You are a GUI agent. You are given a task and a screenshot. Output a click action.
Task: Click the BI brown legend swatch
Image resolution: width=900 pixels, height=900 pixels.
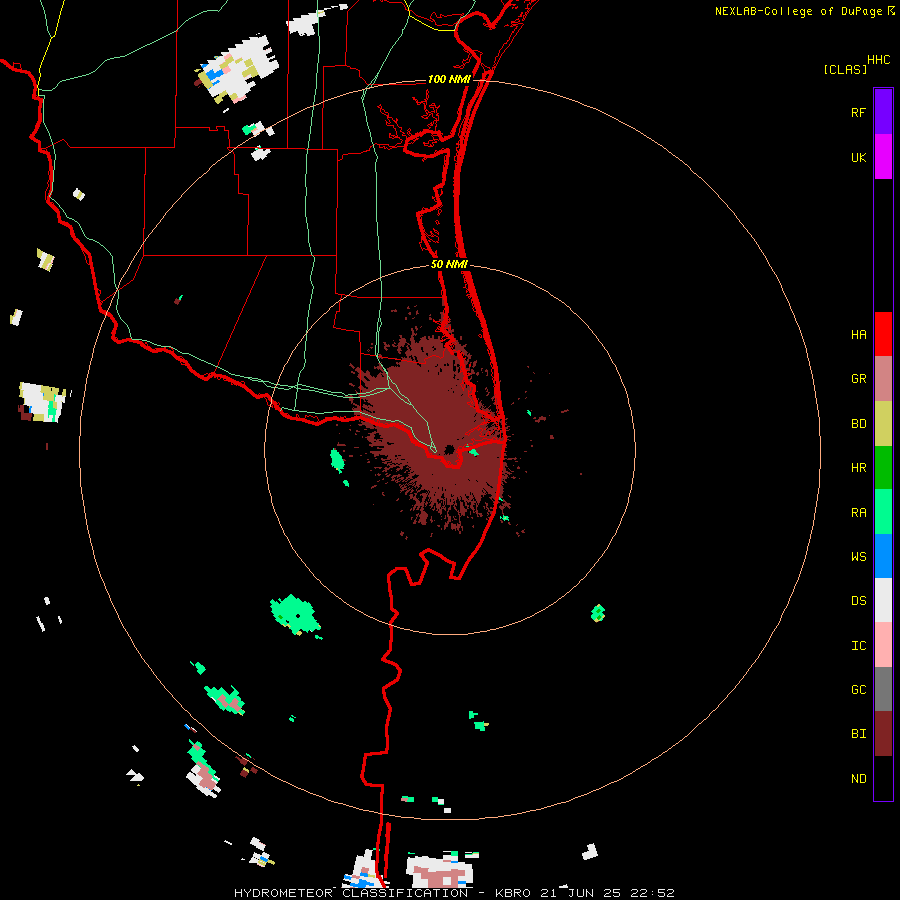pos(883,734)
